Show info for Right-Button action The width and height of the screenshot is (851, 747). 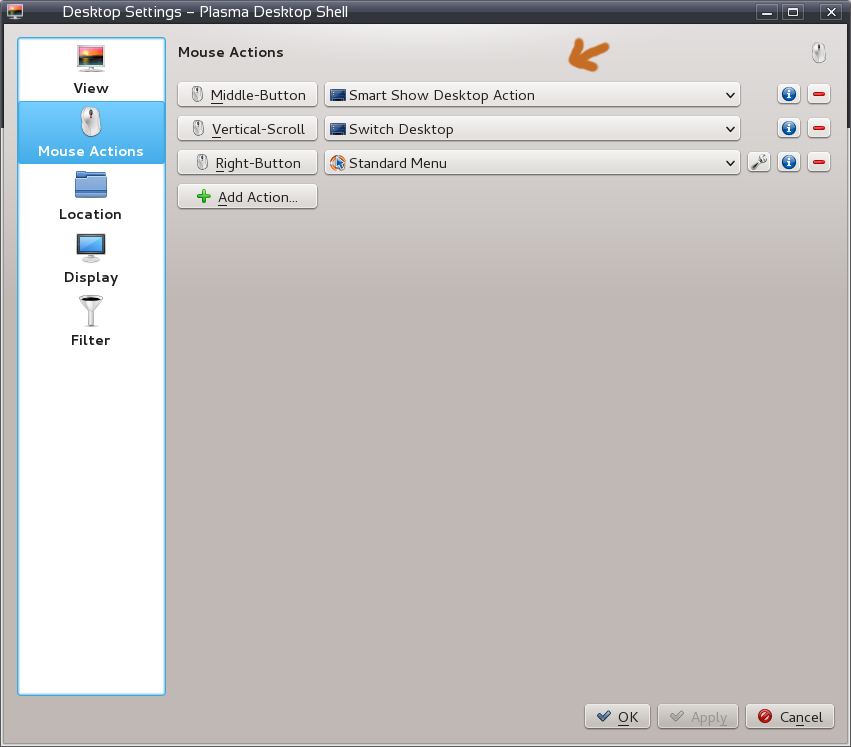click(789, 162)
